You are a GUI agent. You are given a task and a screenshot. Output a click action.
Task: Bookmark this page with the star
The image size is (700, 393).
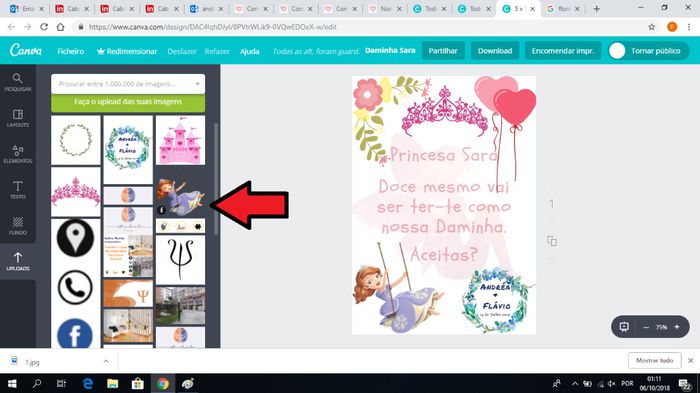point(651,27)
